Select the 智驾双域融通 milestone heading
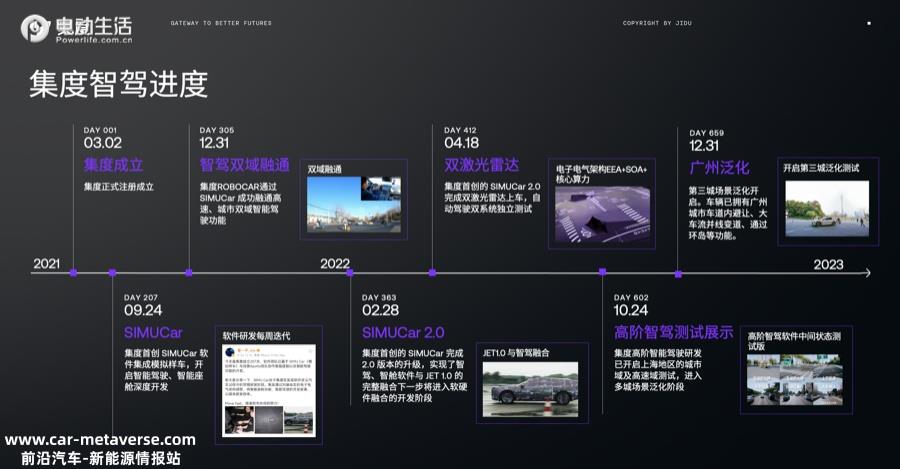Image resolution: width=900 pixels, height=469 pixels. click(x=245, y=165)
